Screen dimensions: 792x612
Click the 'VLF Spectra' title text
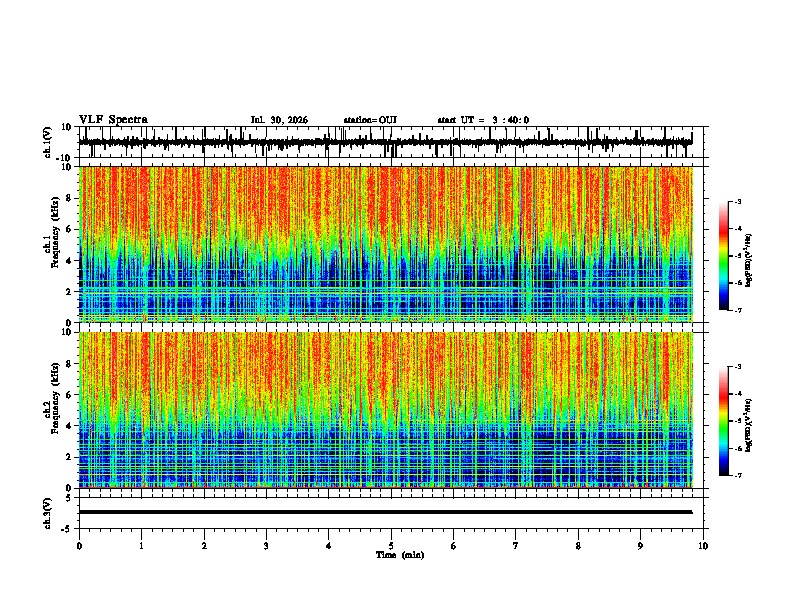coord(113,120)
